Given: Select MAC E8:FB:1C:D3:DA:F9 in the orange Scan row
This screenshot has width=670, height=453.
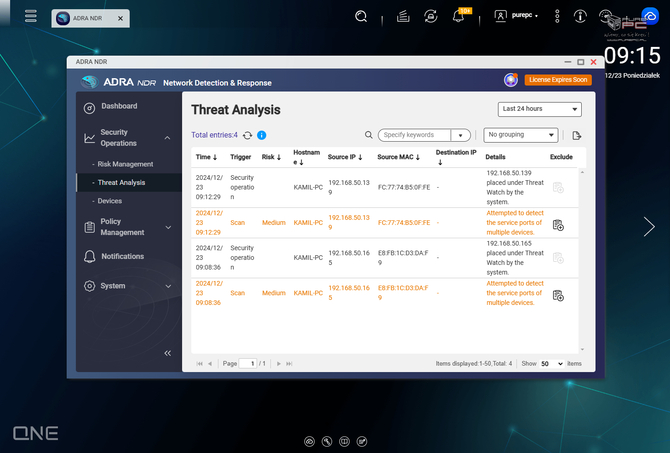Looking at the screenshot, I should pyautogui.click(x=403, y=293).
